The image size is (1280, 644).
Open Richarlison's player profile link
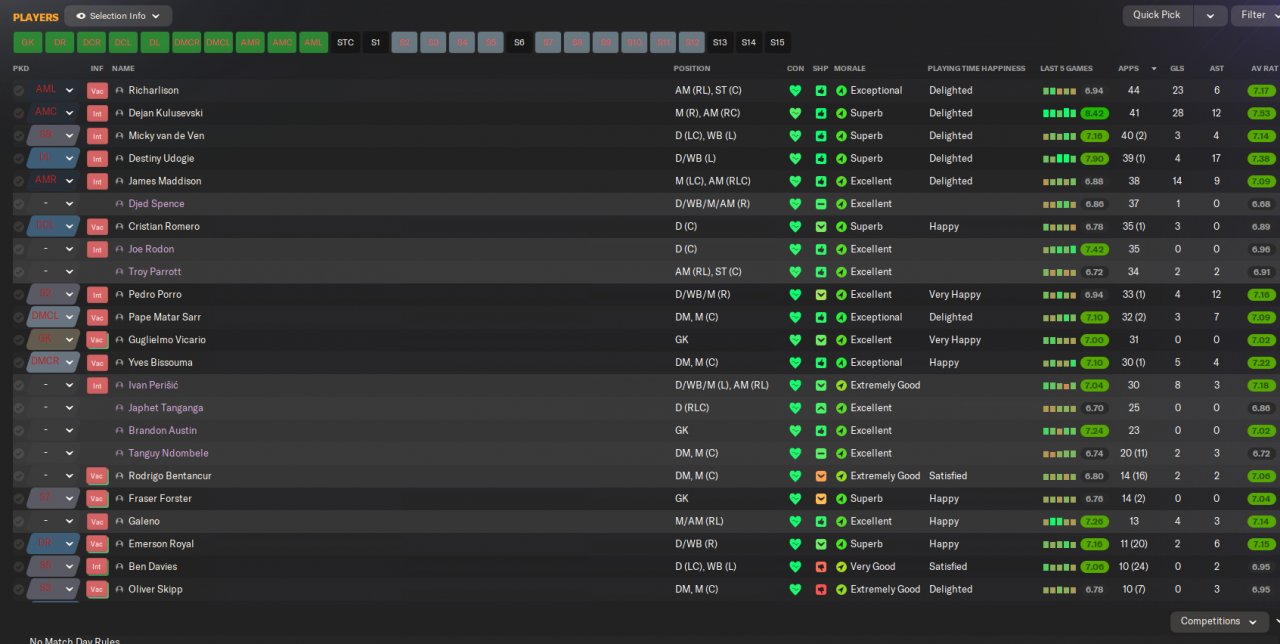[153, 90]
